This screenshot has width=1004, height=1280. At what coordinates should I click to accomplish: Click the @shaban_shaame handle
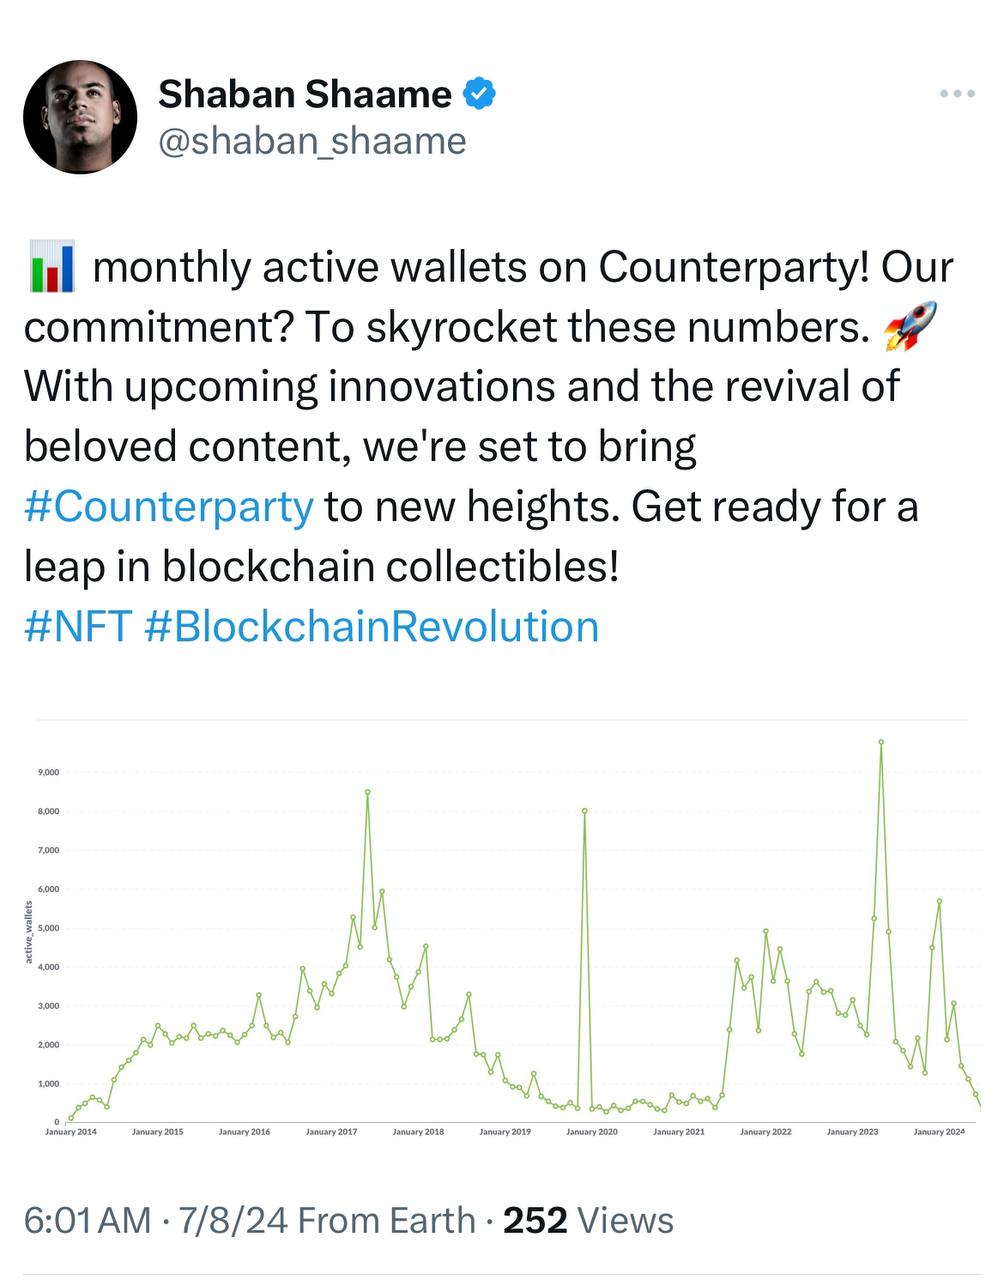pos(312,141)
